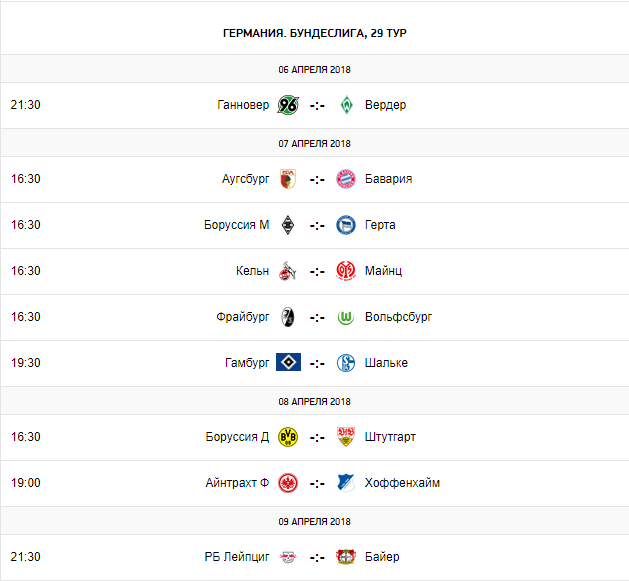
Task: Click the Hertha club logo
Action: tap(346, 225)
